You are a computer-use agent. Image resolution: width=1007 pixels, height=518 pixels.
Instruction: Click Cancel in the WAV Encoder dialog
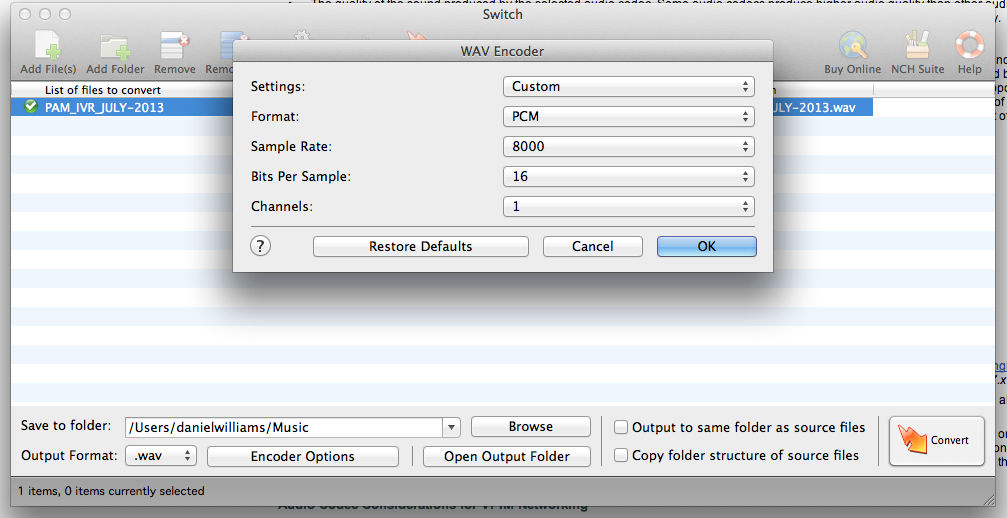click(593, 246)
